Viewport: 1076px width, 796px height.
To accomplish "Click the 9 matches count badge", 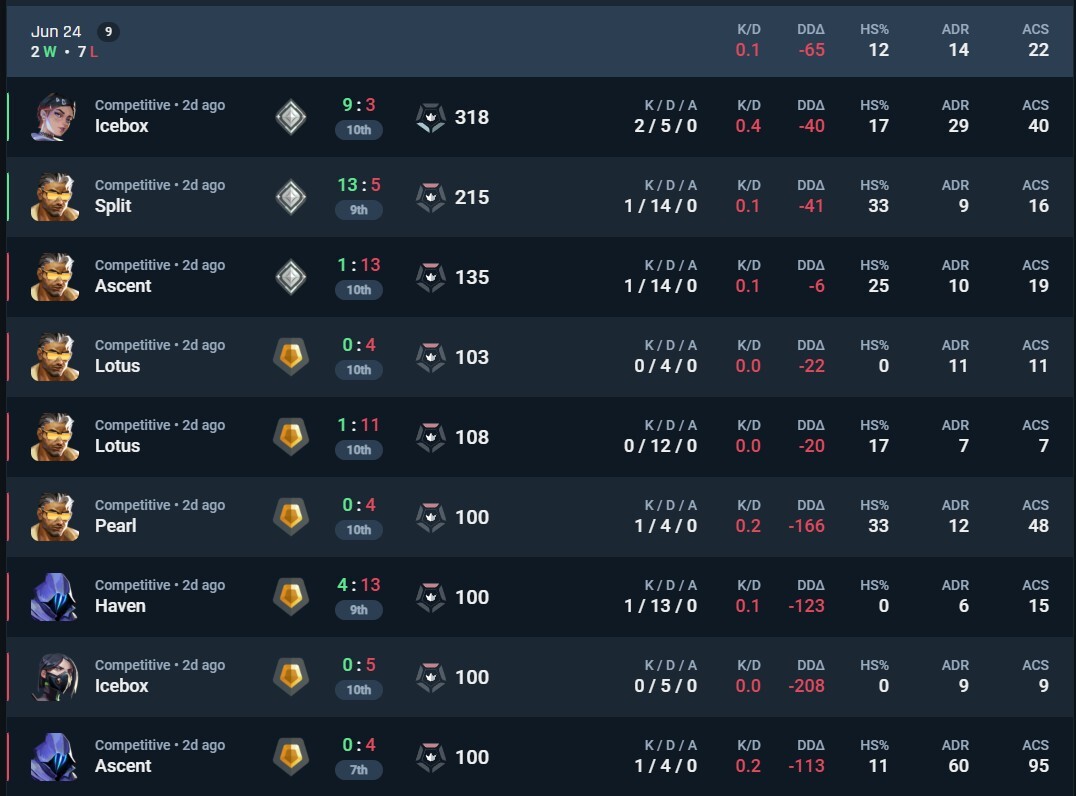I will tap(108, 32).
